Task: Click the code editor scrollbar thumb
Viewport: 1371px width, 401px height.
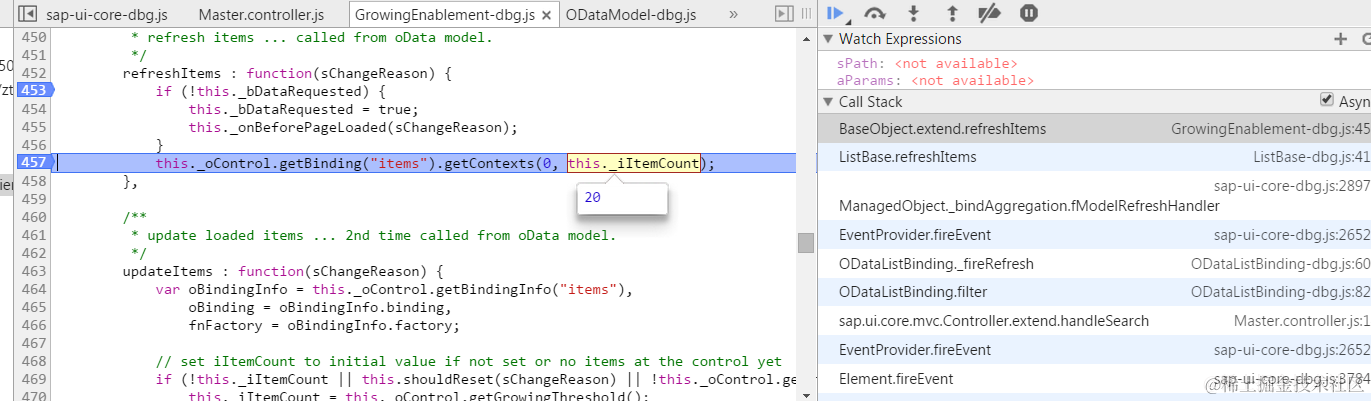Action: (805, 243)
